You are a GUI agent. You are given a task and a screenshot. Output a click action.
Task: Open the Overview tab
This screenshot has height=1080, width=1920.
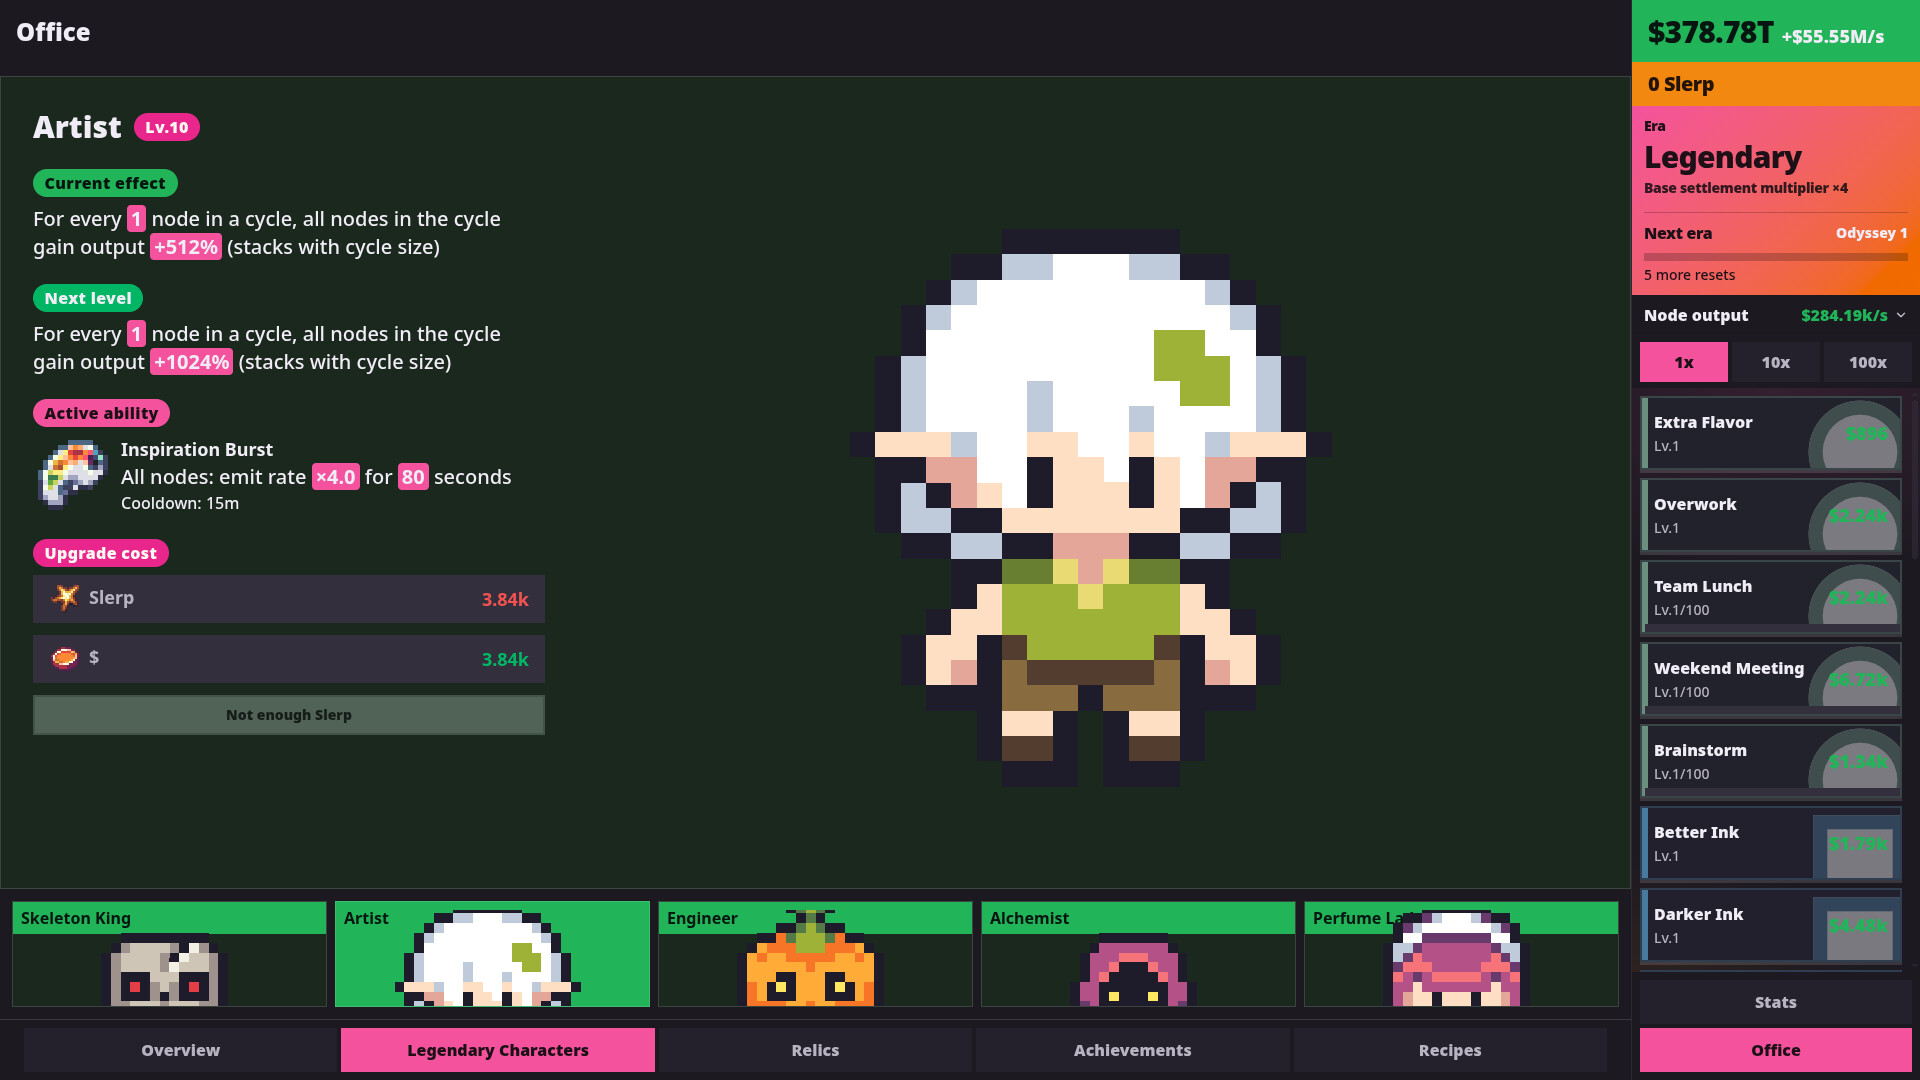[180, 1050]
